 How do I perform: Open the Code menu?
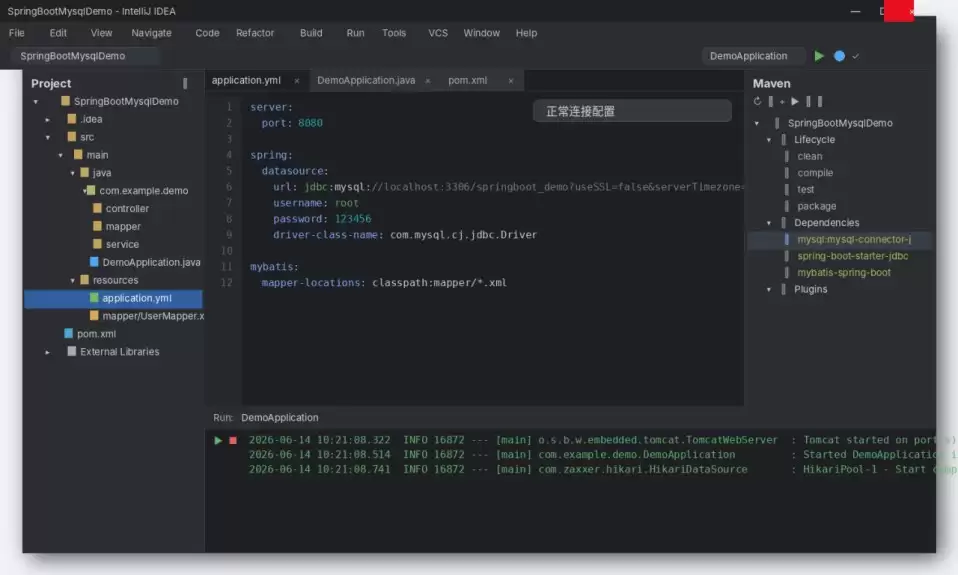click(x=207, y=33)
